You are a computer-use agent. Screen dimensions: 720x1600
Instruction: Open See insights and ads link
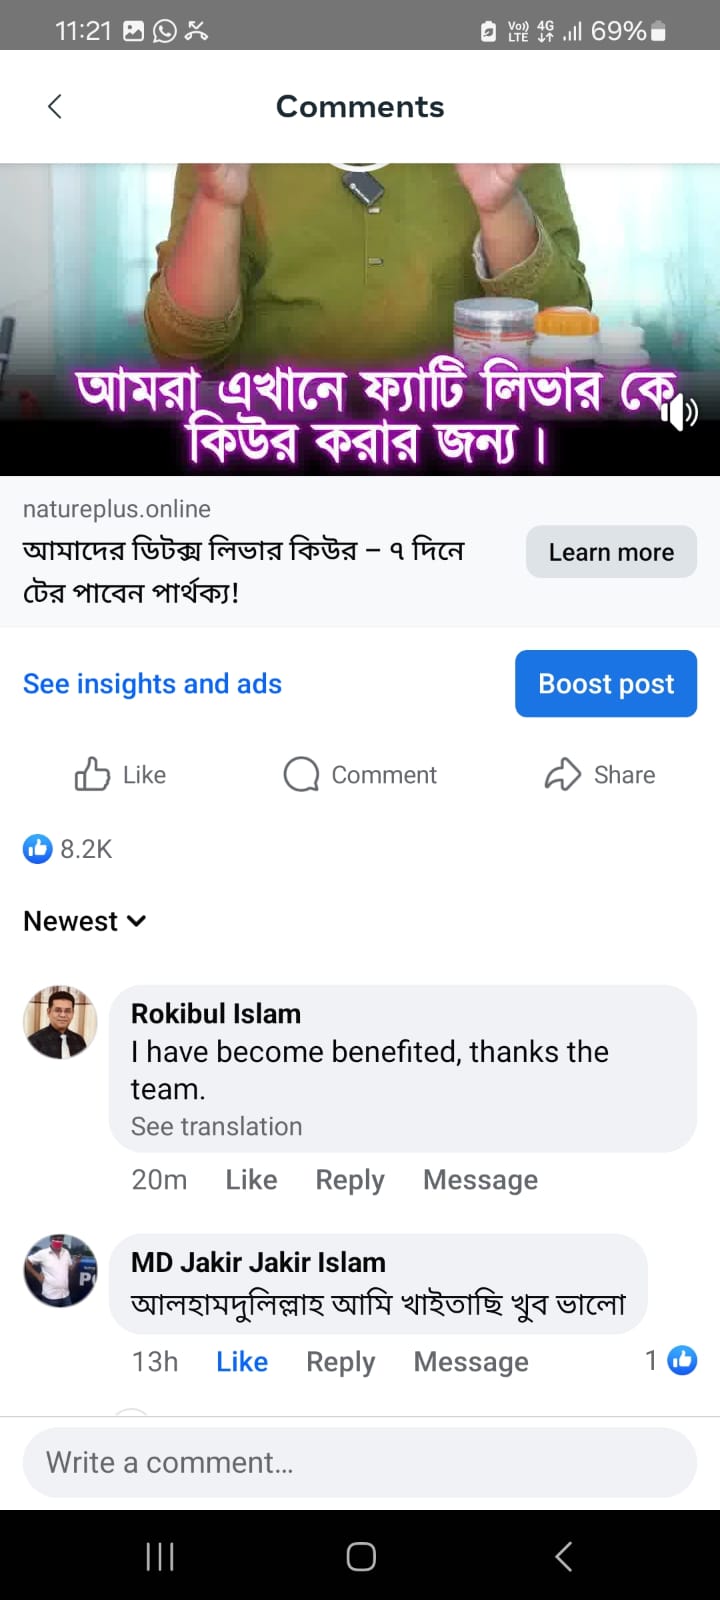(x=152, y=684)
